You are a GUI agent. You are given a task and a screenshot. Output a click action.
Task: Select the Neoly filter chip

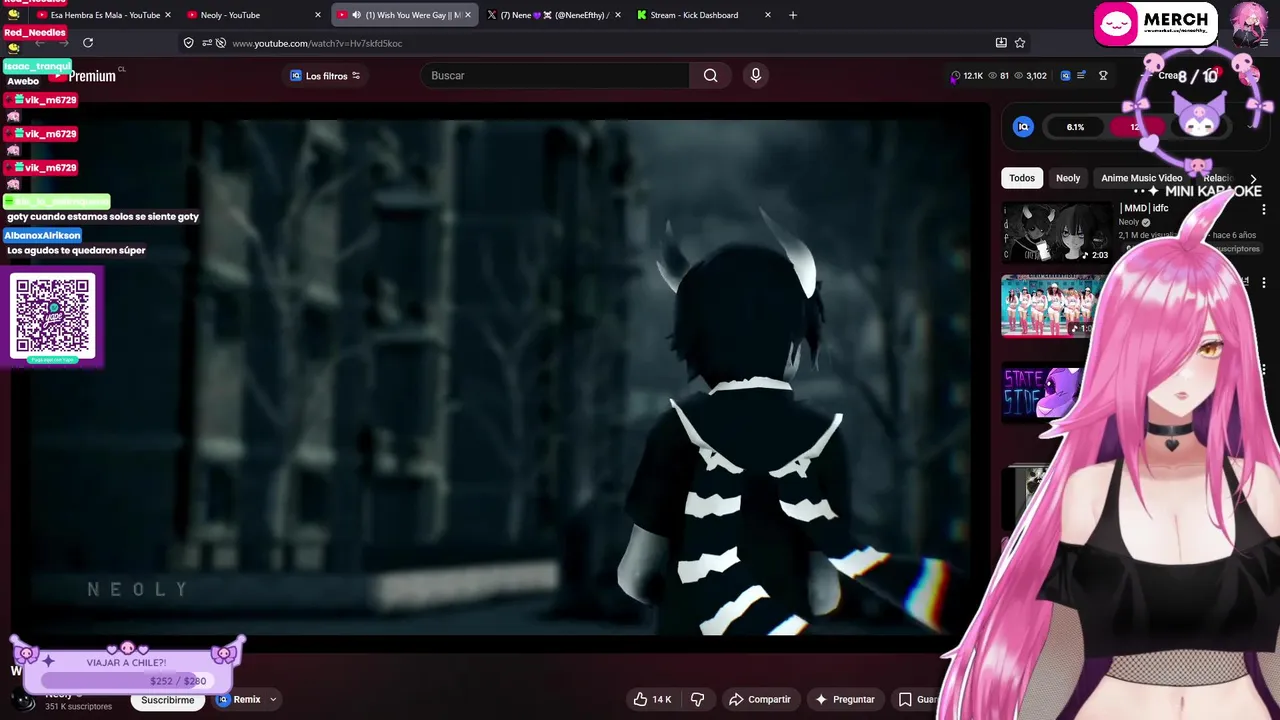[1068, 178]
